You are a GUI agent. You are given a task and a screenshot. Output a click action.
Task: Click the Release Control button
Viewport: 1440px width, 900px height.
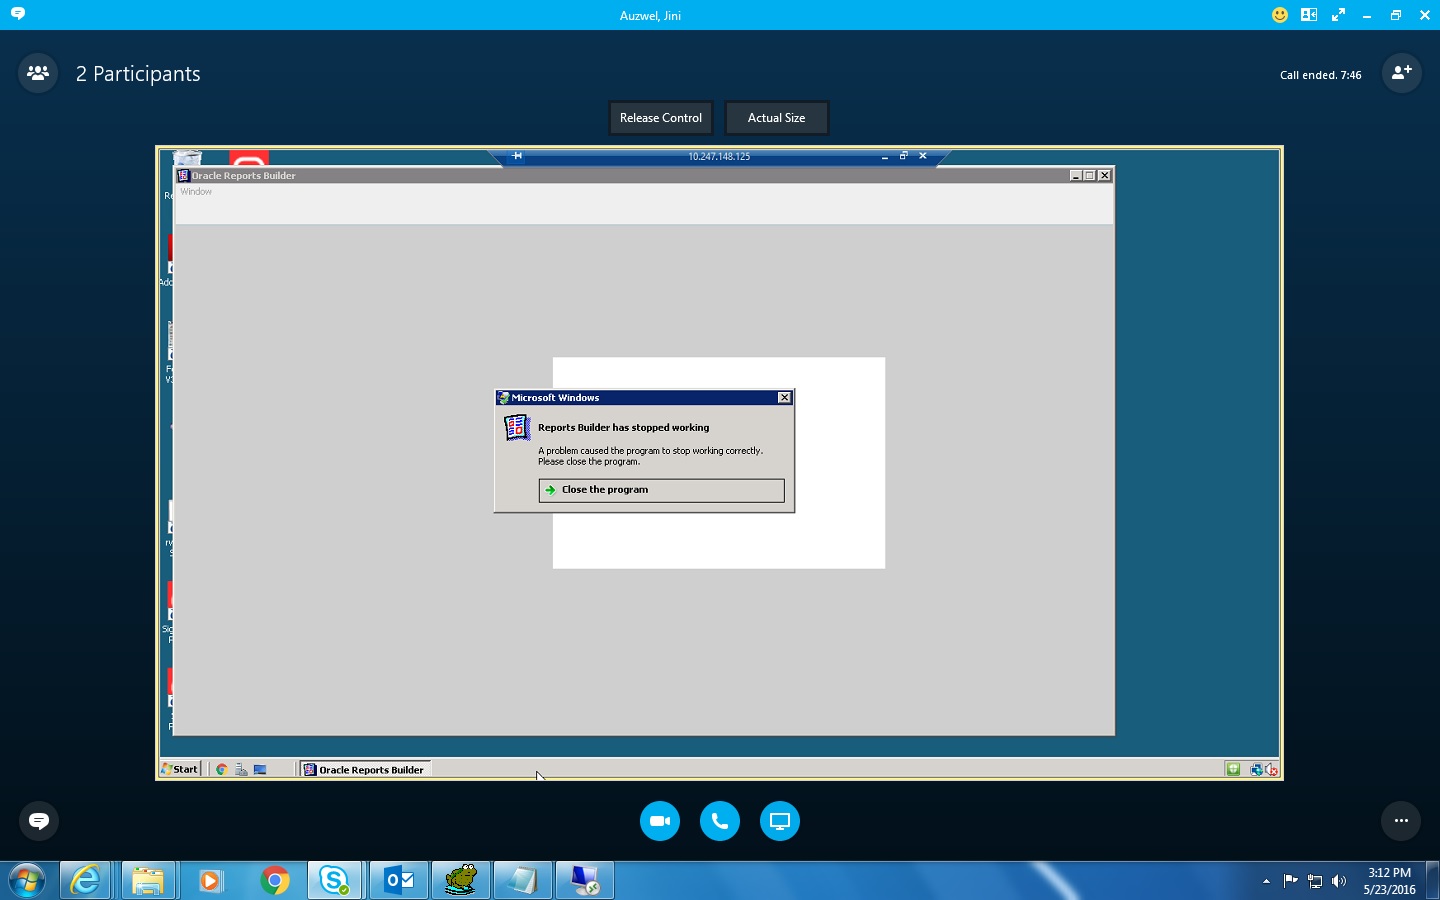pyautogui.click(x=660, y=118)
